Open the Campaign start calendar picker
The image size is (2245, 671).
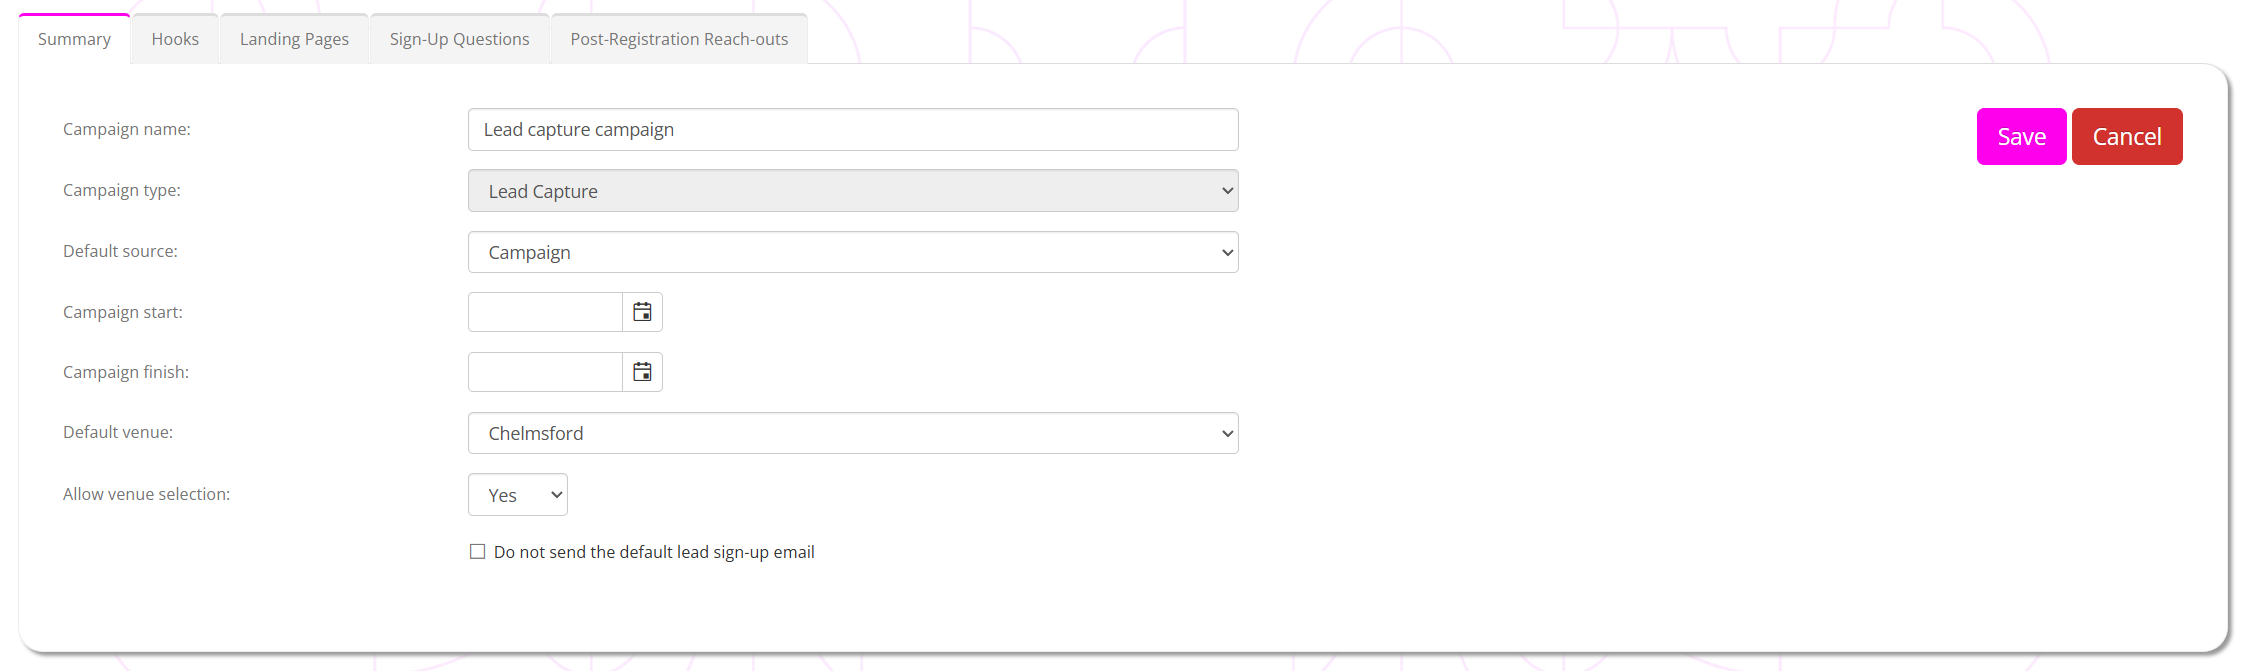(642, 312)
